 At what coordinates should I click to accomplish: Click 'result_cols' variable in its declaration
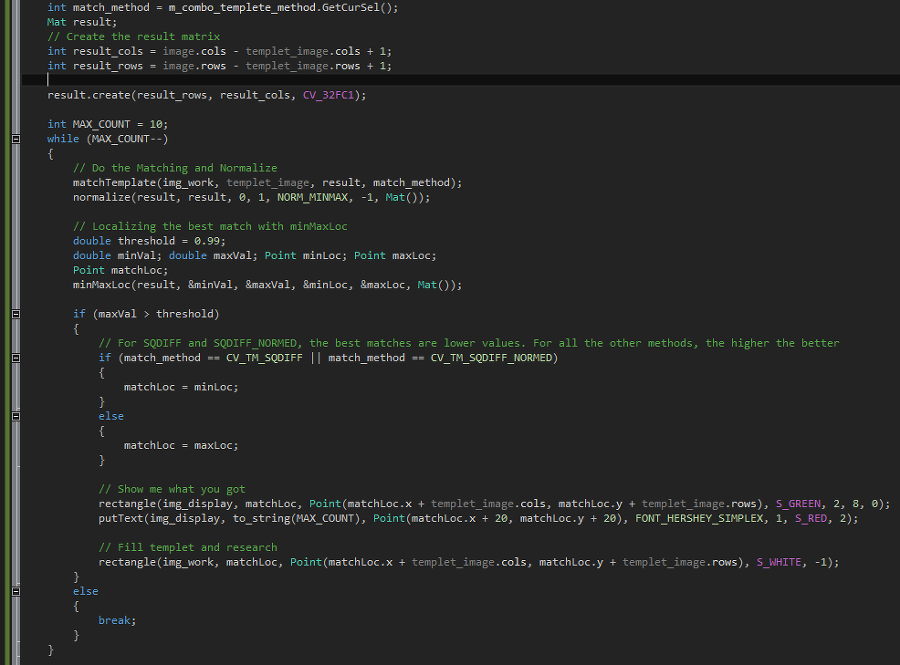(108, 51)
